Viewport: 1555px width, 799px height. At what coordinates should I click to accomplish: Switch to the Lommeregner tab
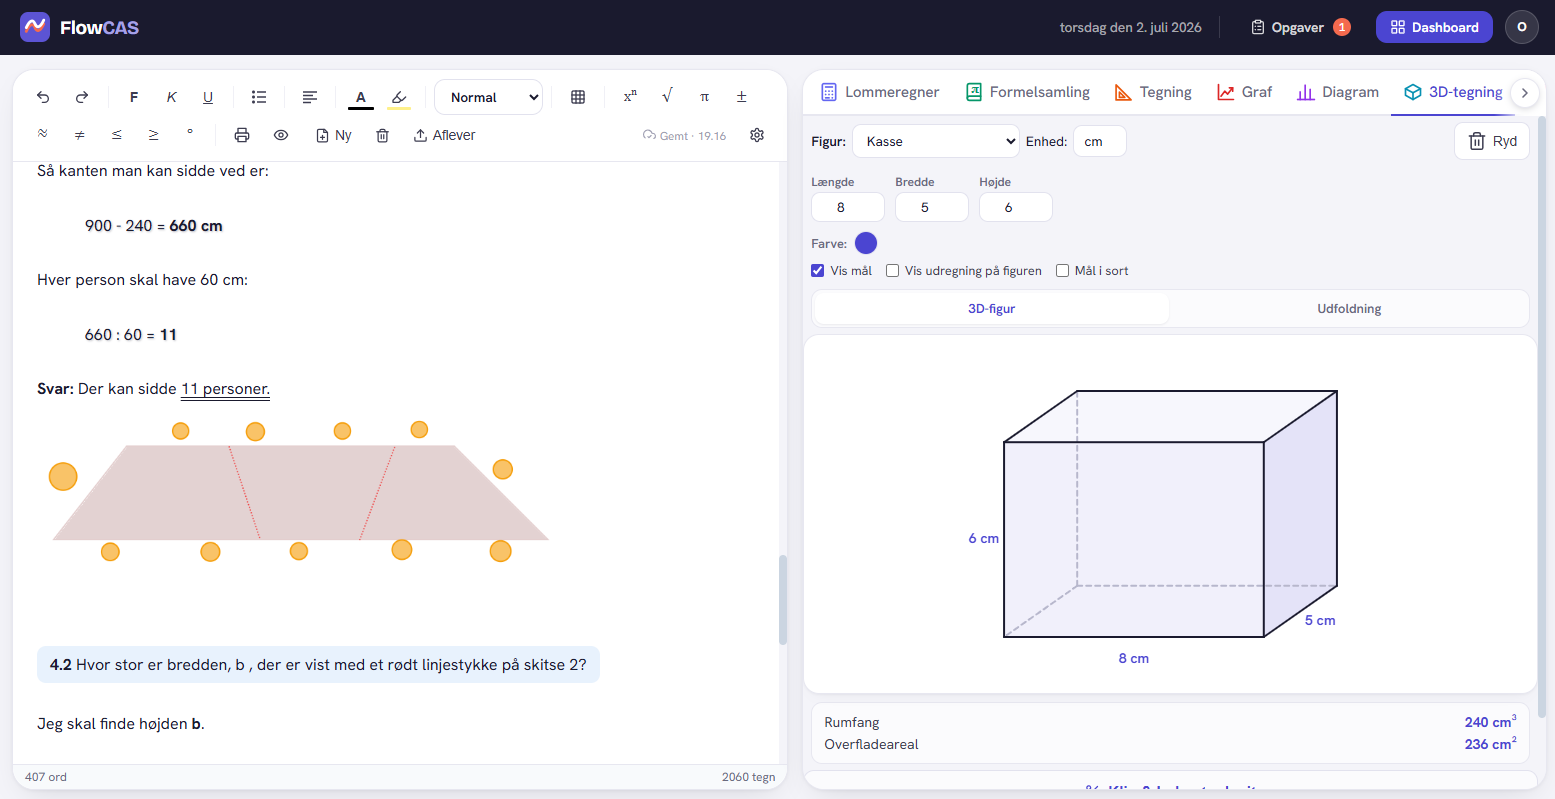pos(880,92)
